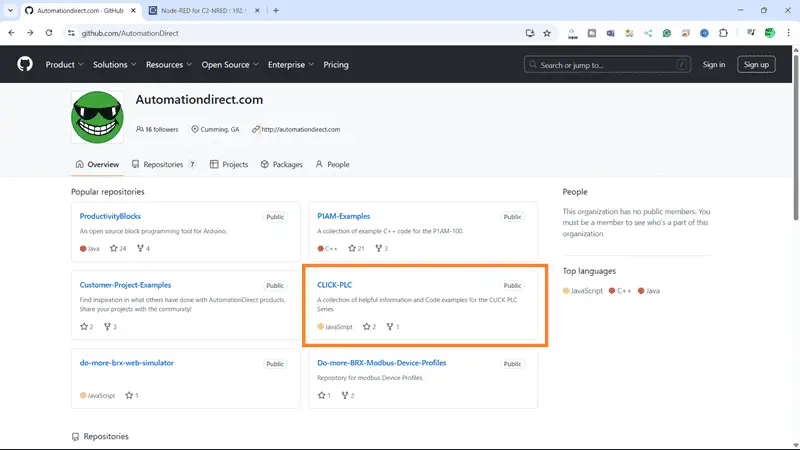Open the P1AM-Examples repository
The height and width of the screenshot is (450, 800).
(343, 216)
